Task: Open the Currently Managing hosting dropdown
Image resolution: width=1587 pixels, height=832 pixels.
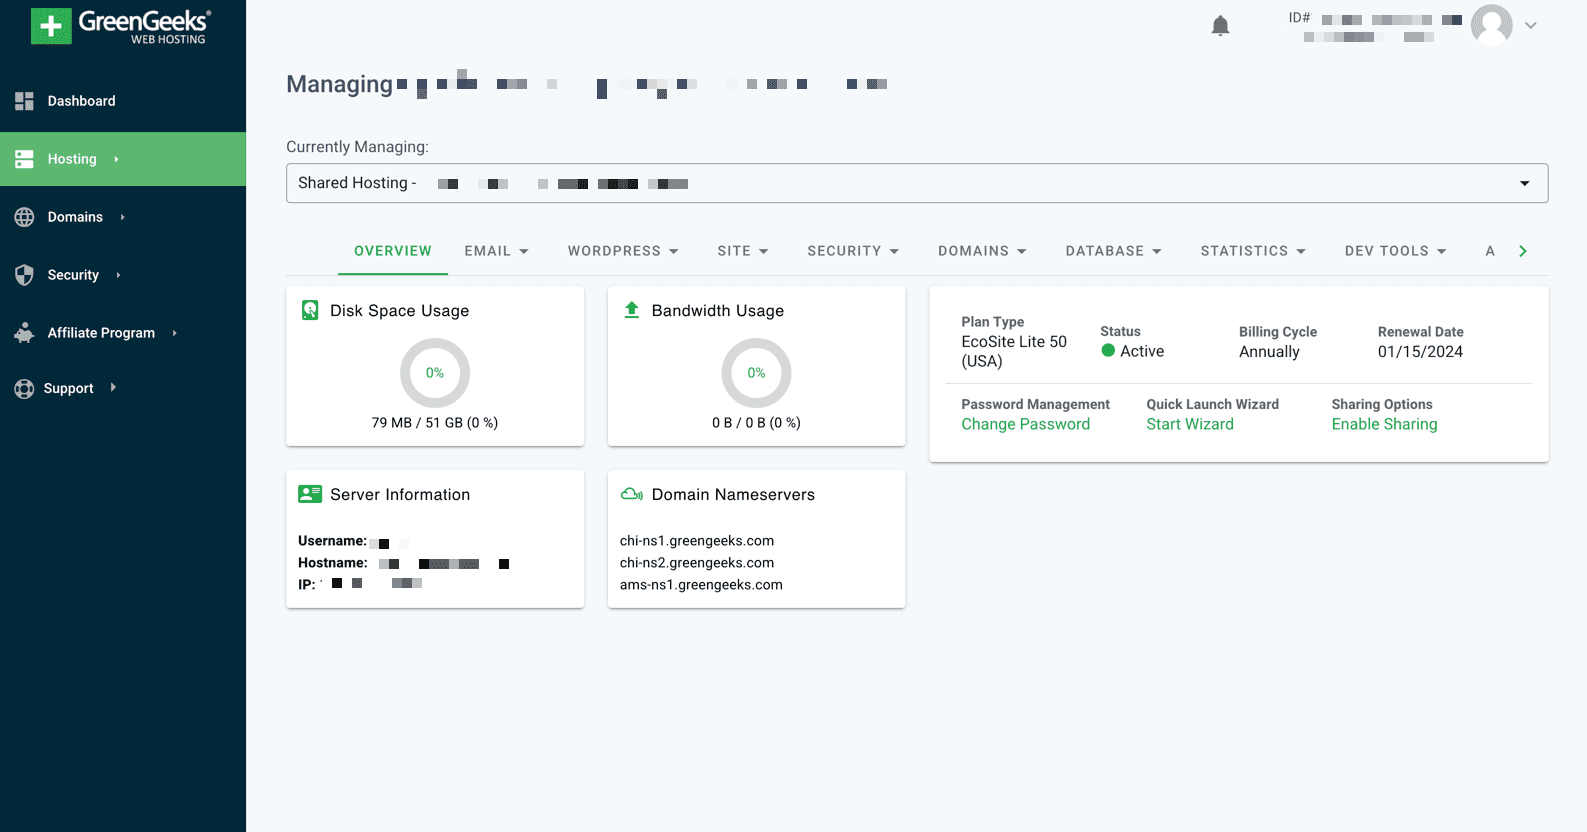Action: 917,183
